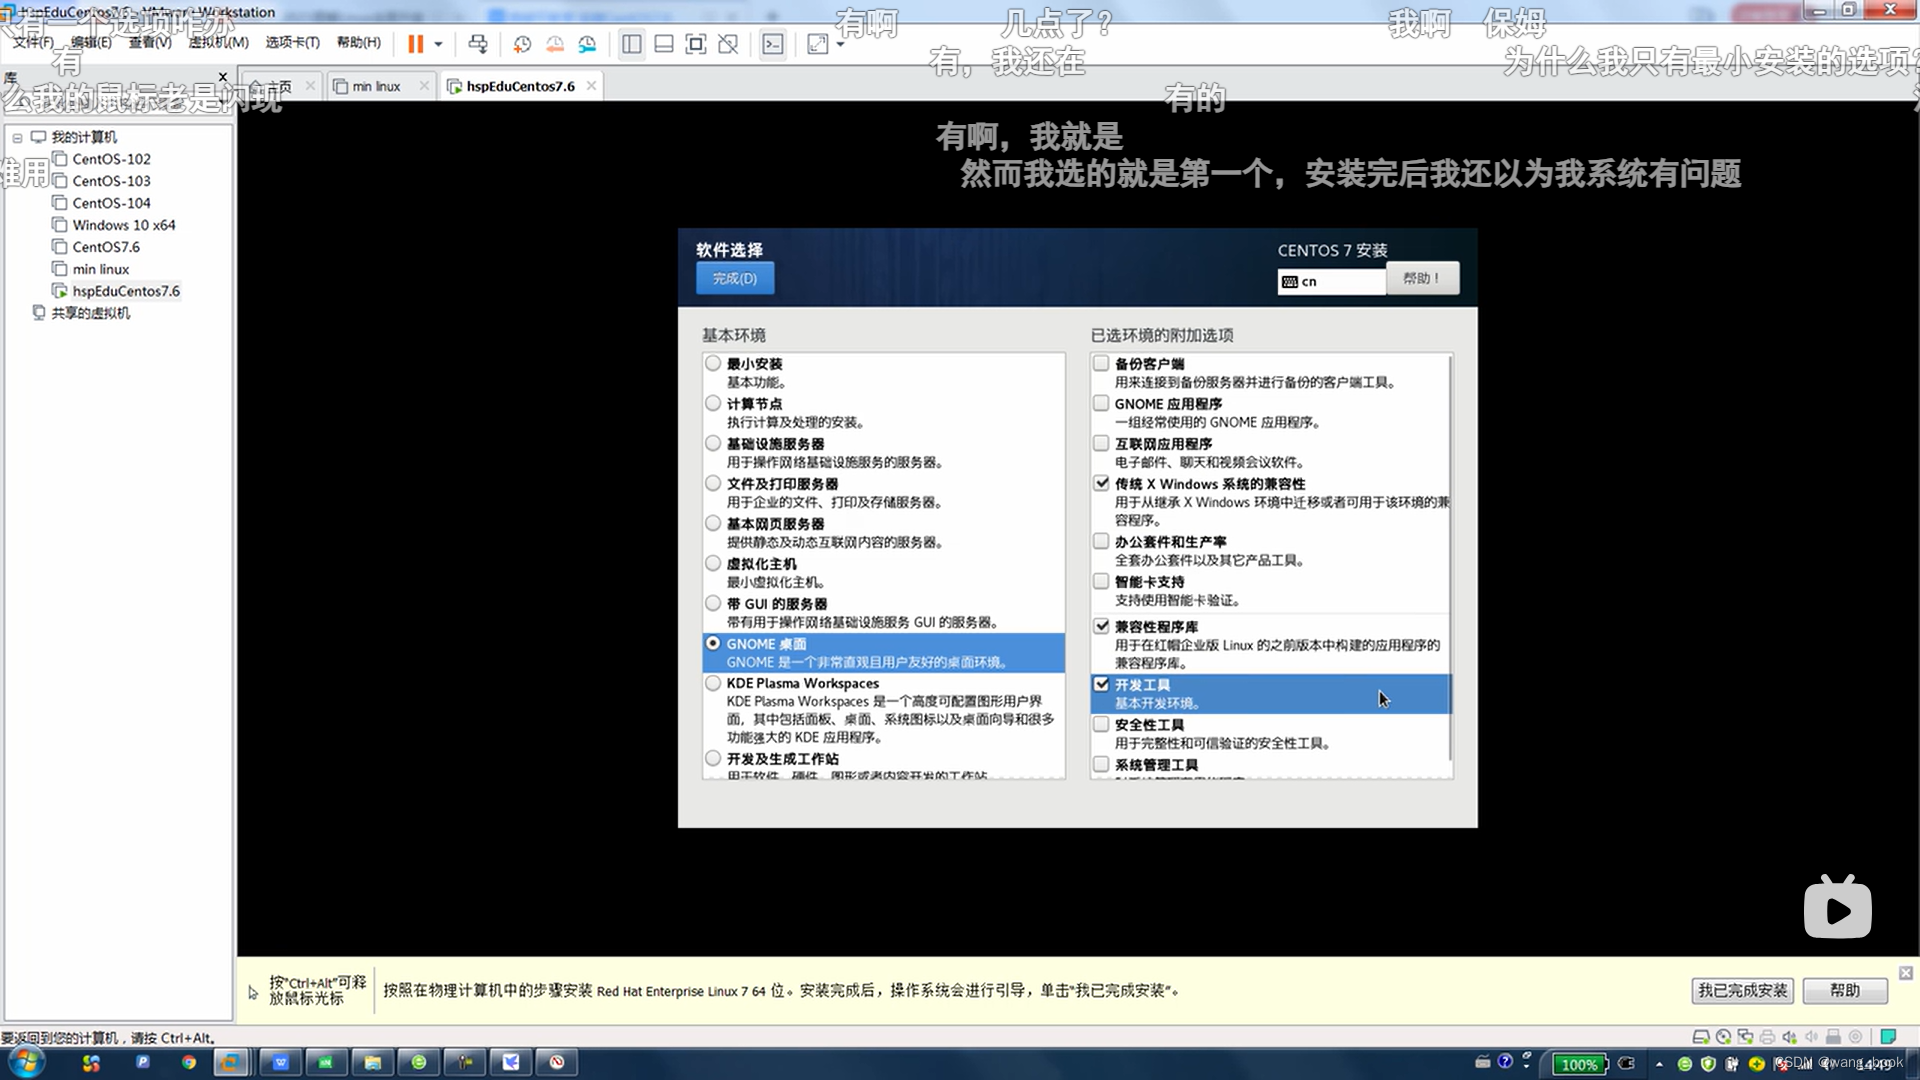Screen dimensions: 1920x1080
Task: Open the 帮助(H) menu
Action: (x=358, y=42)
